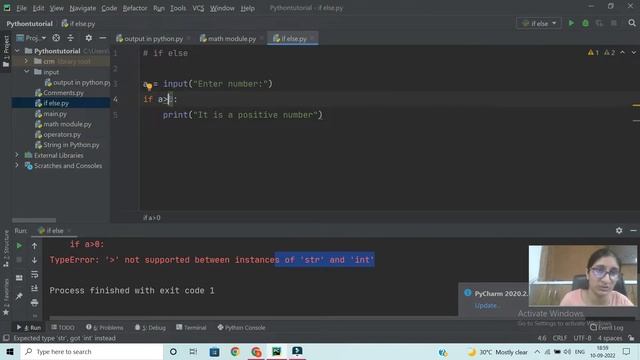
Task: Click 4 spaces indent setting
Action: pyautogui.click(x=610, y=338)
